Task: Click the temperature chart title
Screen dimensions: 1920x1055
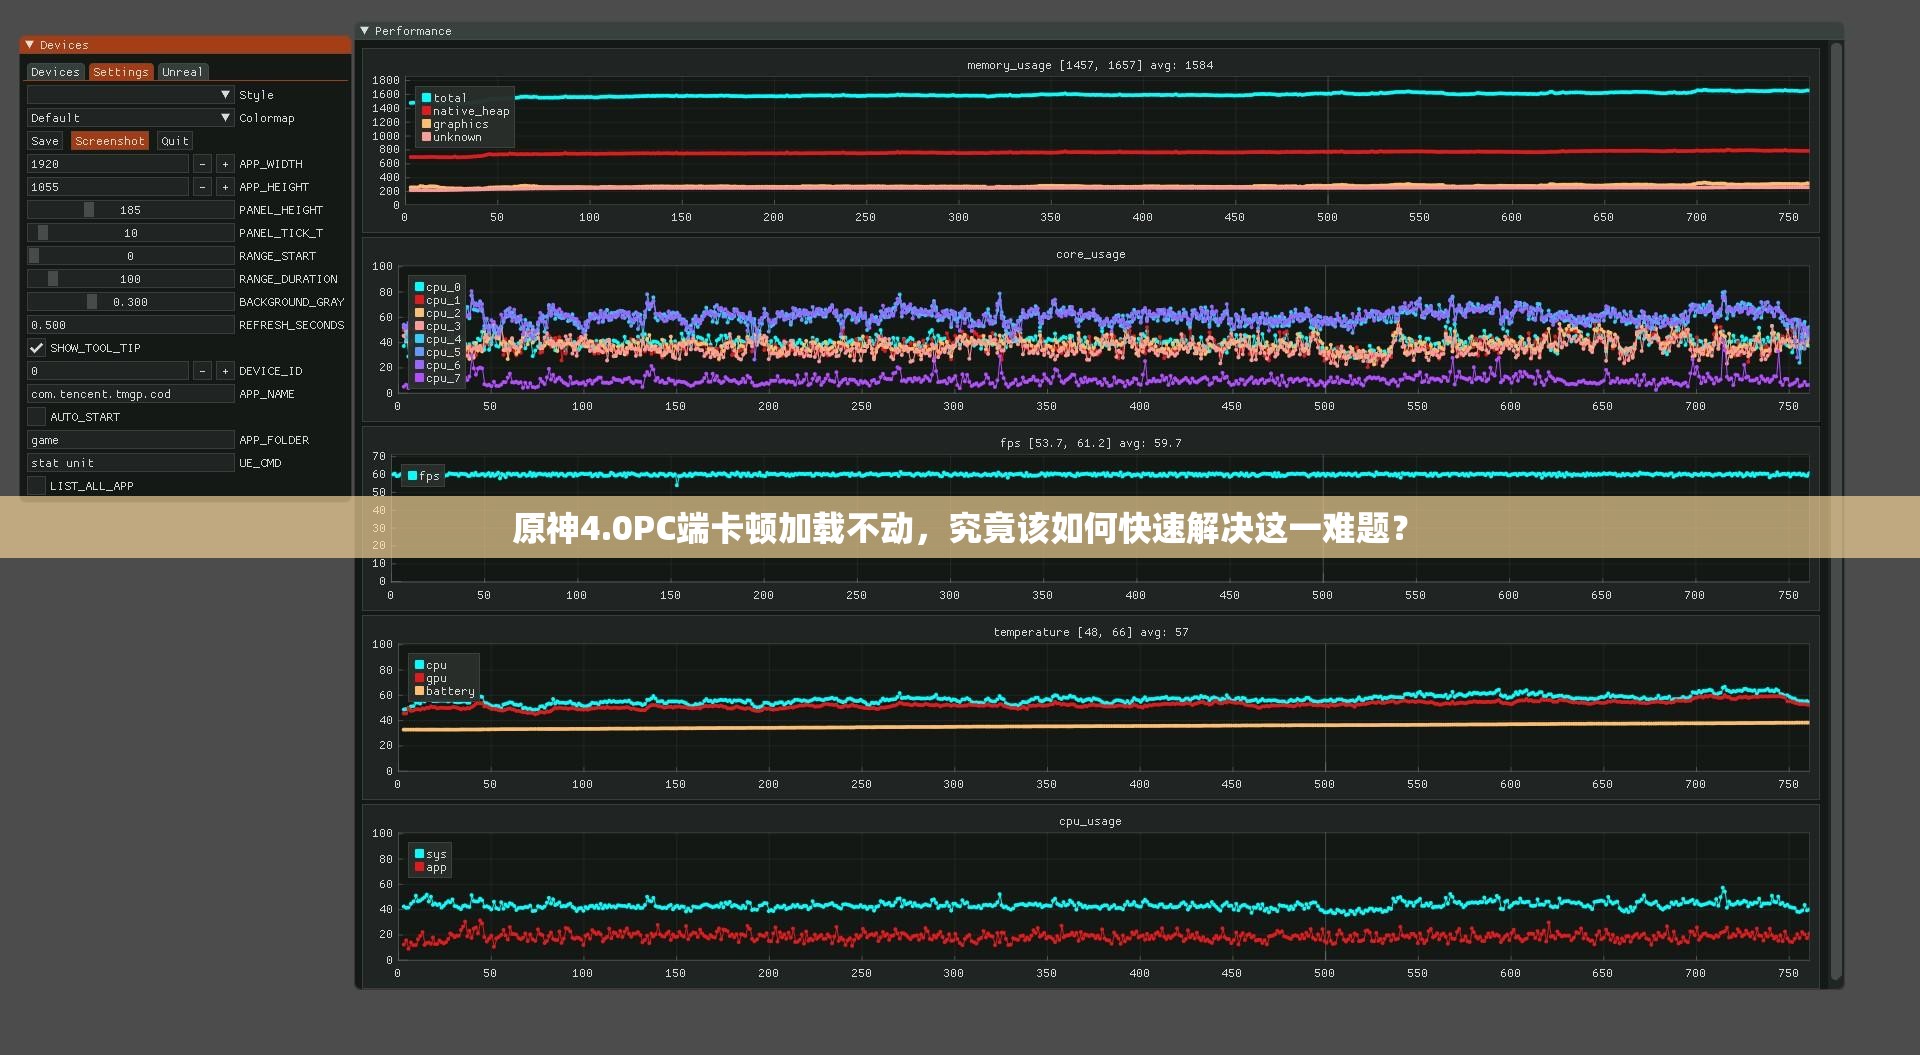Action: click(1090, 632)
